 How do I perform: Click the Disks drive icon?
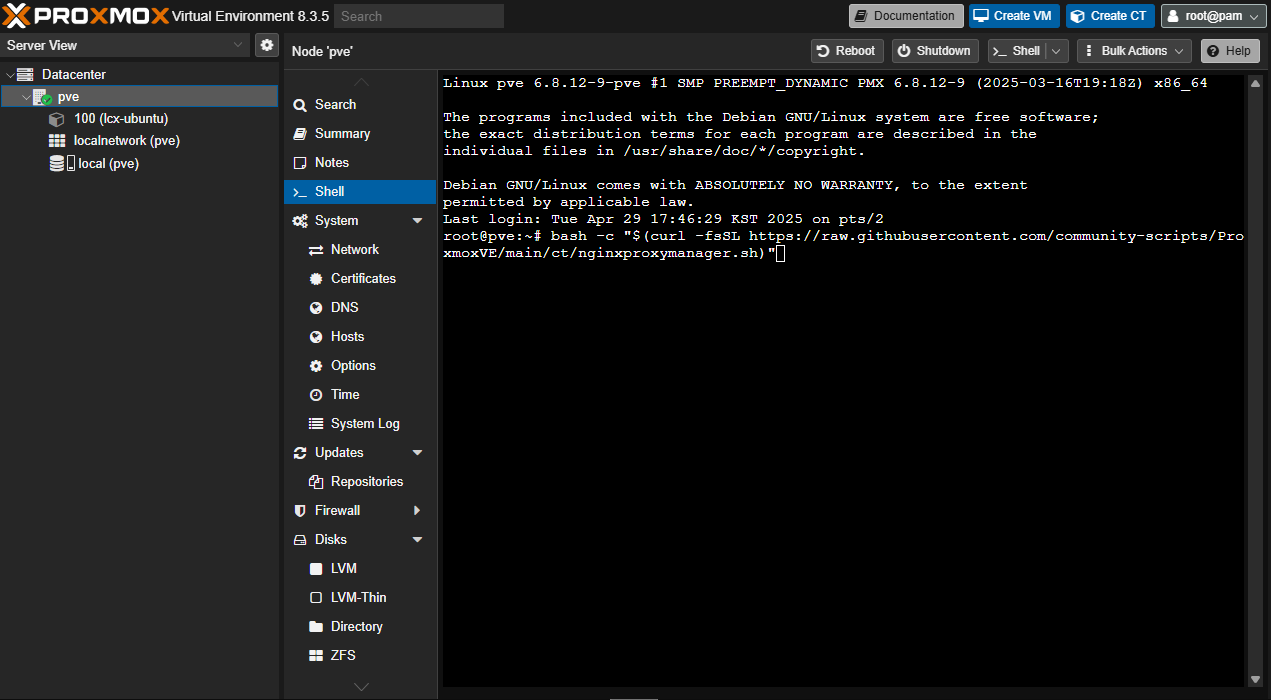coord(300,540)
